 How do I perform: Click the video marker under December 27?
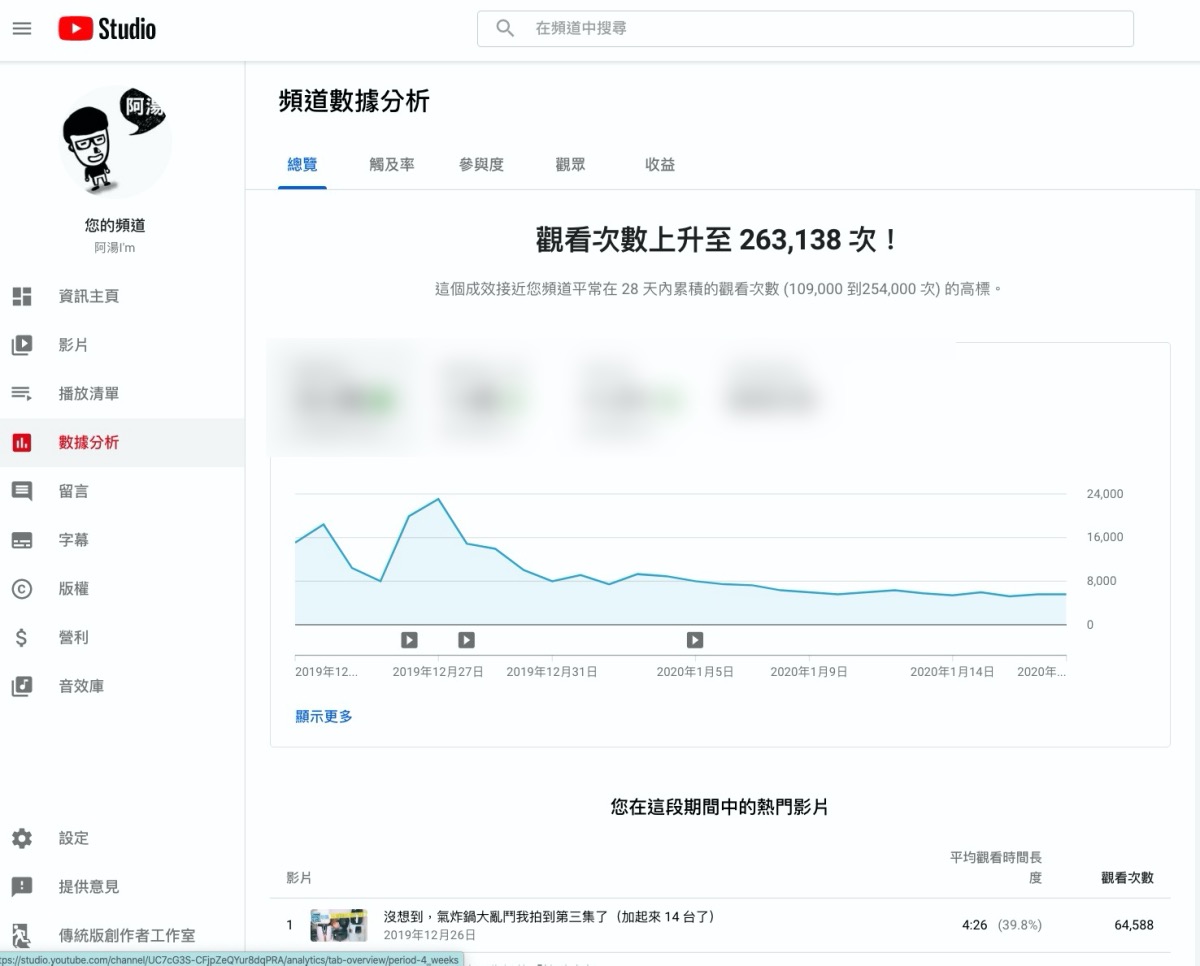(x=466, y=640)
